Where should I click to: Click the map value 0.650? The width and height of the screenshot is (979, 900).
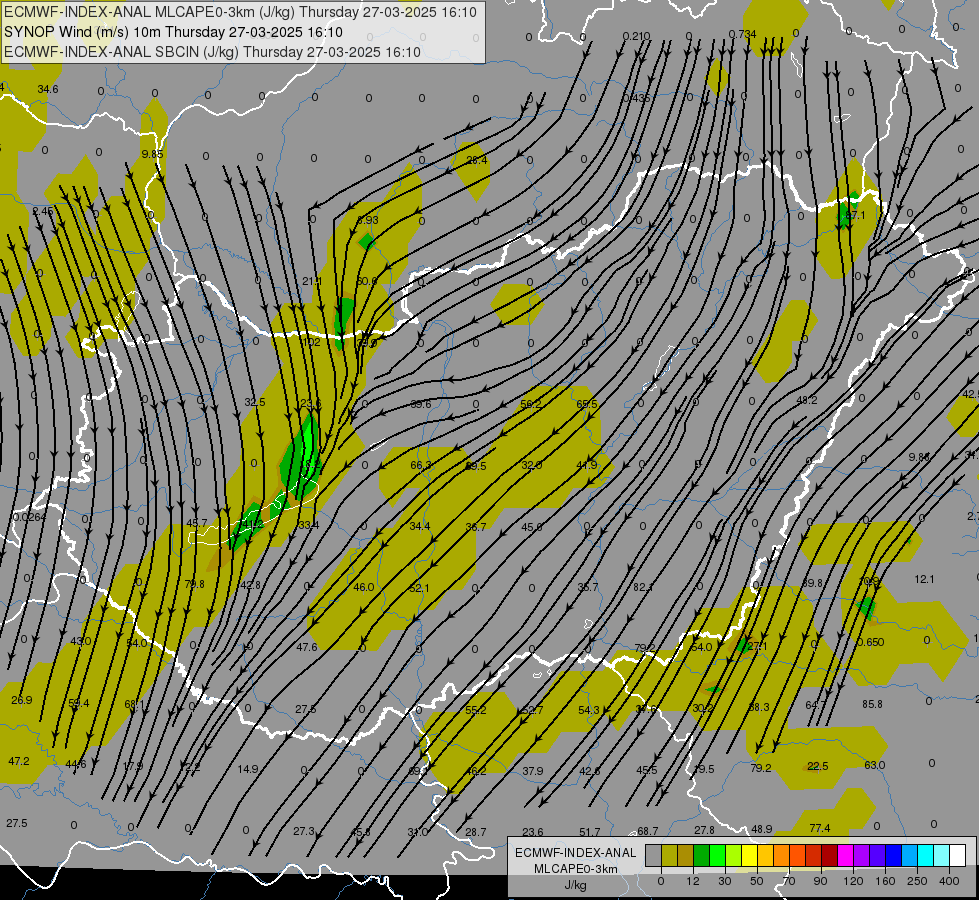(x=870, y=641)
